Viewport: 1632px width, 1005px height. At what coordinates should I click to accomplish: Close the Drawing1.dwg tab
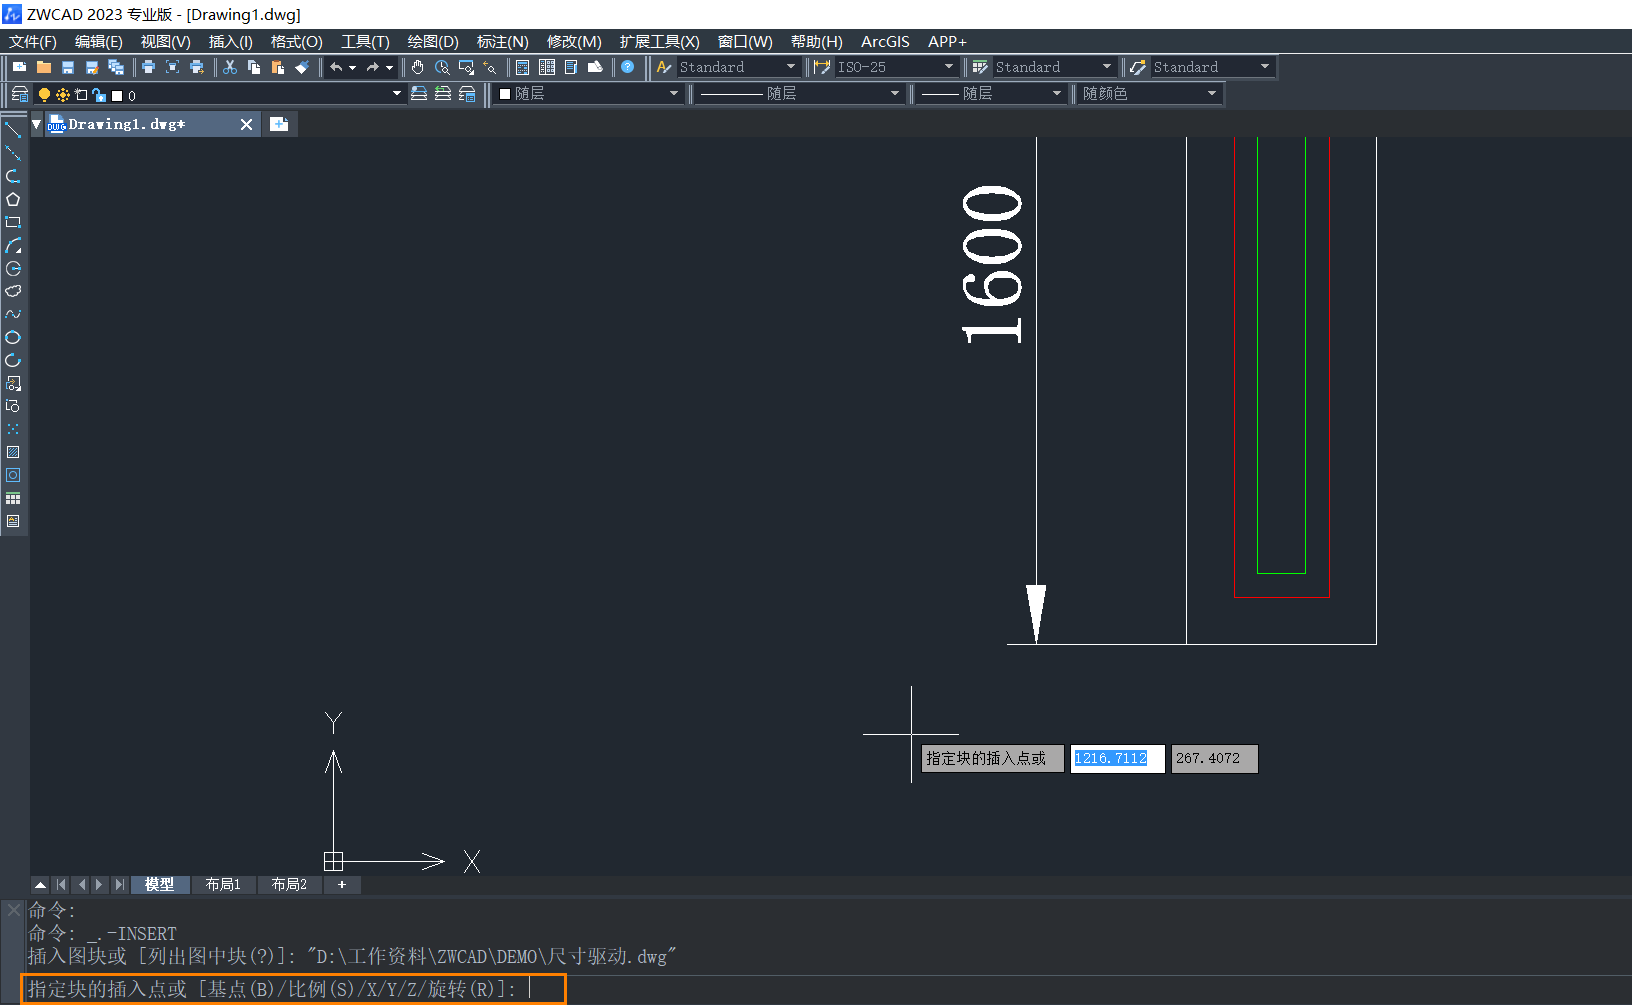(247, 125)
